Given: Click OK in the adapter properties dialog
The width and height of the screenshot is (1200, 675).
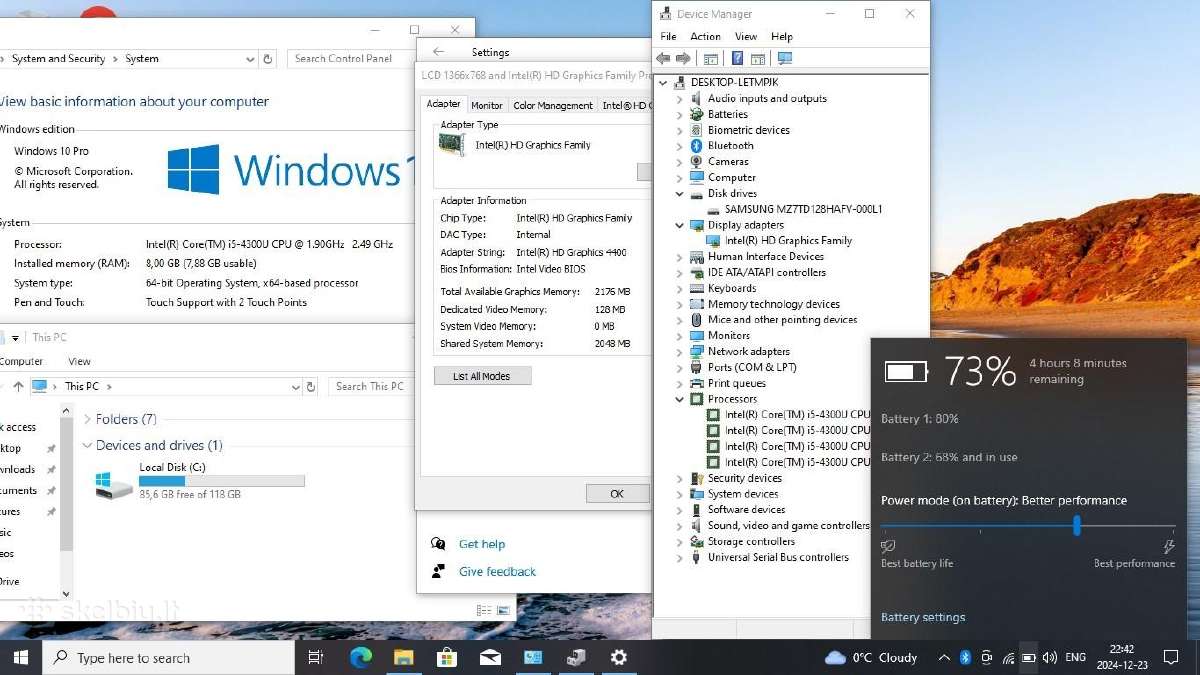Looking at the screenshot, I should (x=617, y=493).
